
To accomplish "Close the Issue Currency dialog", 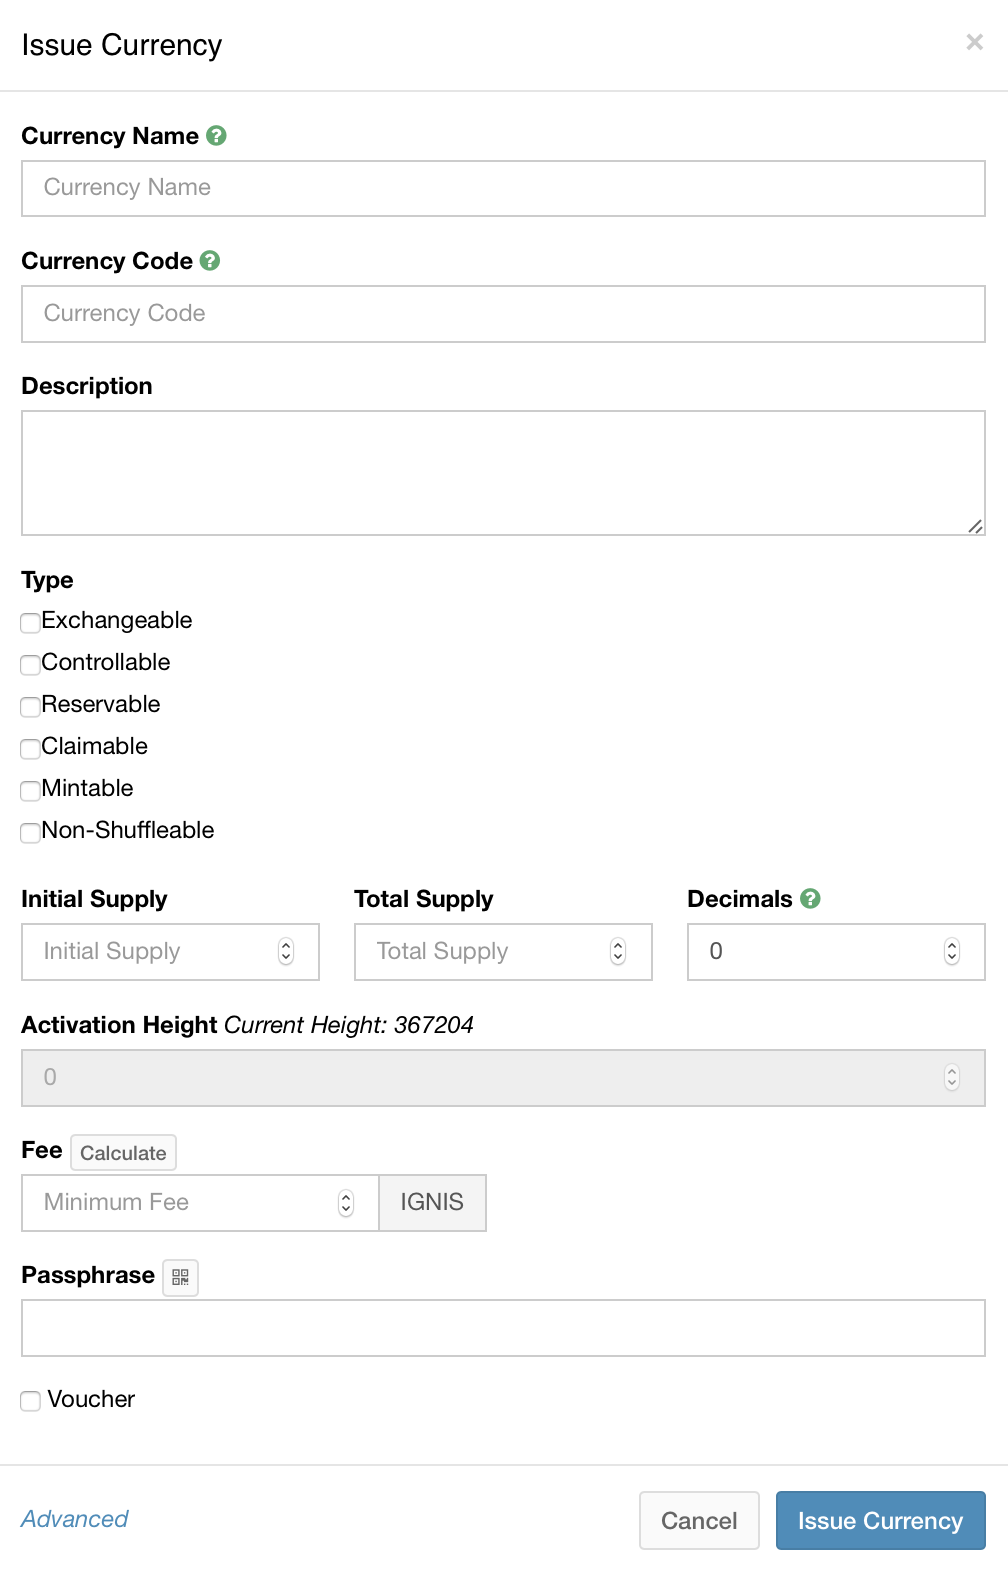I will pos(974,42).
